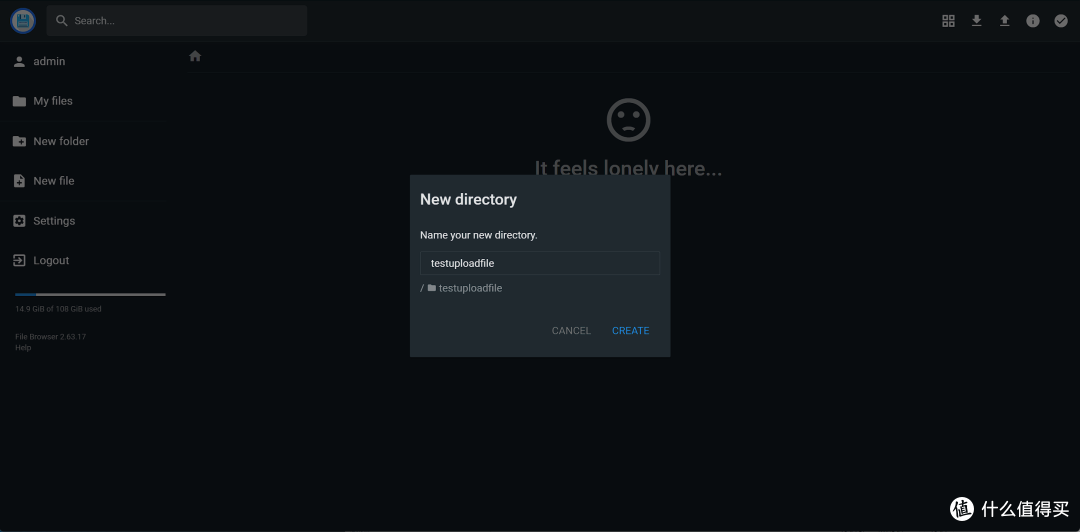This screenshot has height=532, width=1080.
Task: Click the download icon in top bar
Action: point(977,21)
